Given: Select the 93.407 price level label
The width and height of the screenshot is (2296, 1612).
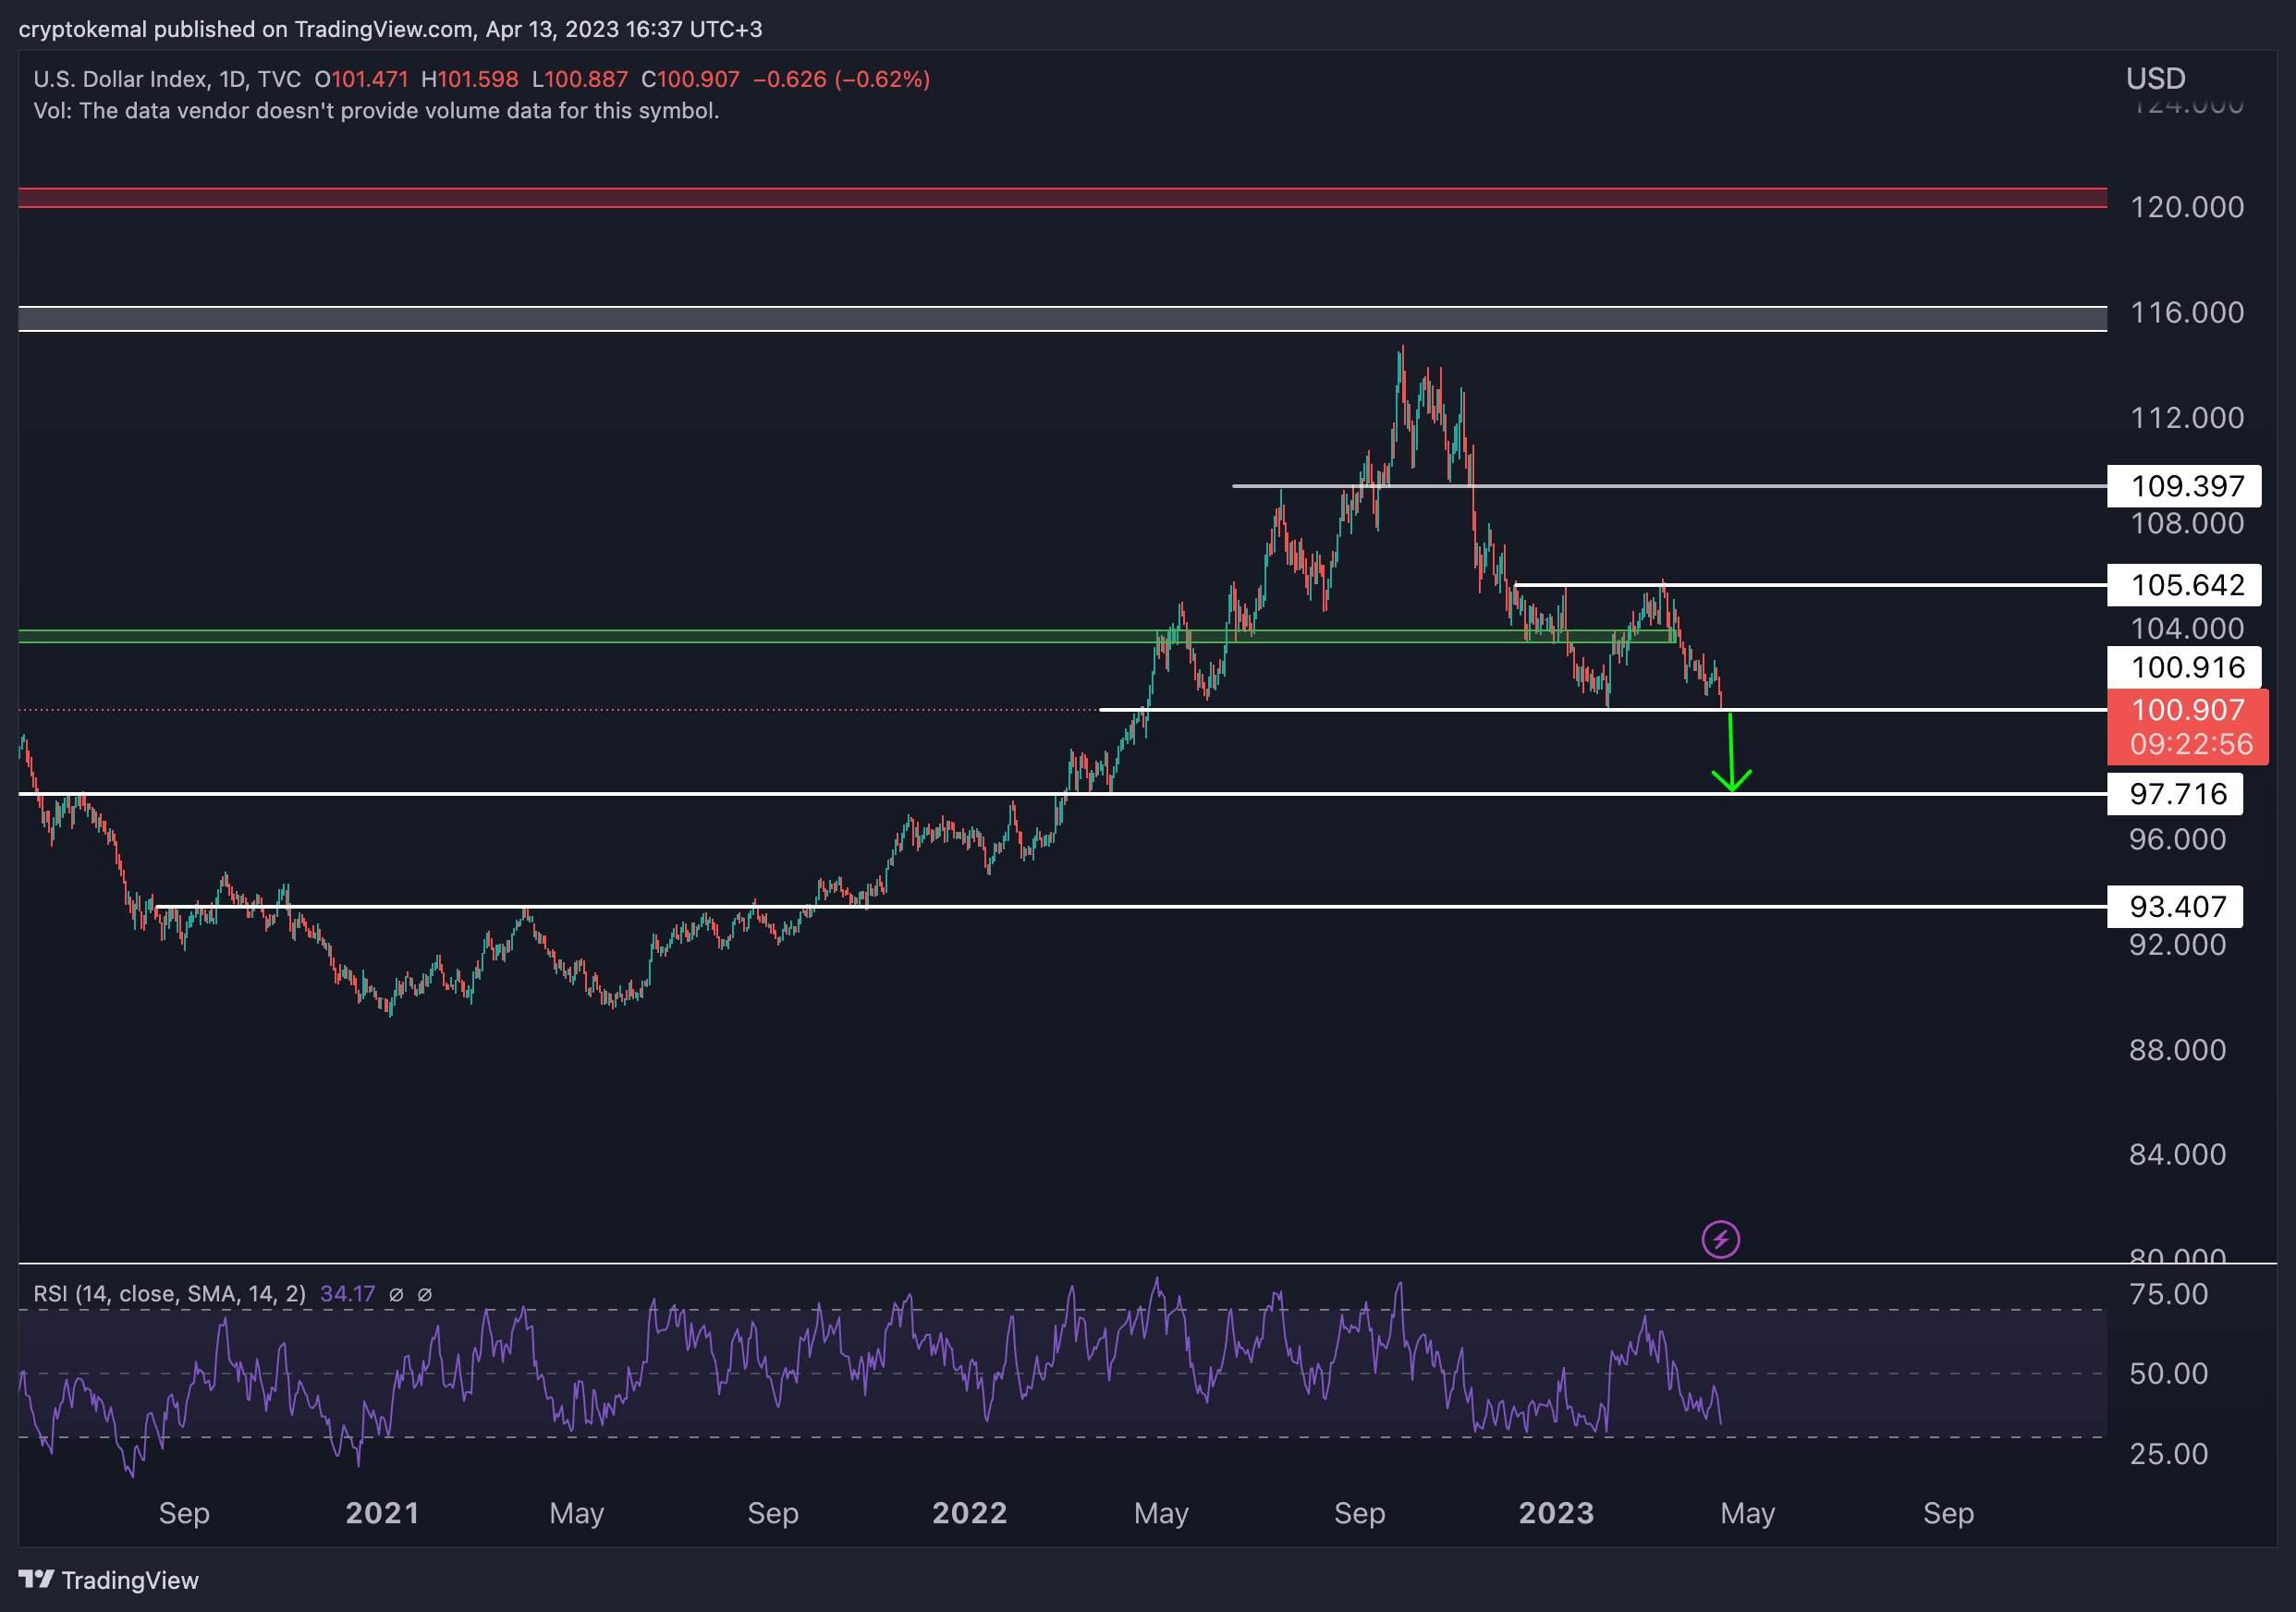Looking at the screenshot, I should 2177,907.
